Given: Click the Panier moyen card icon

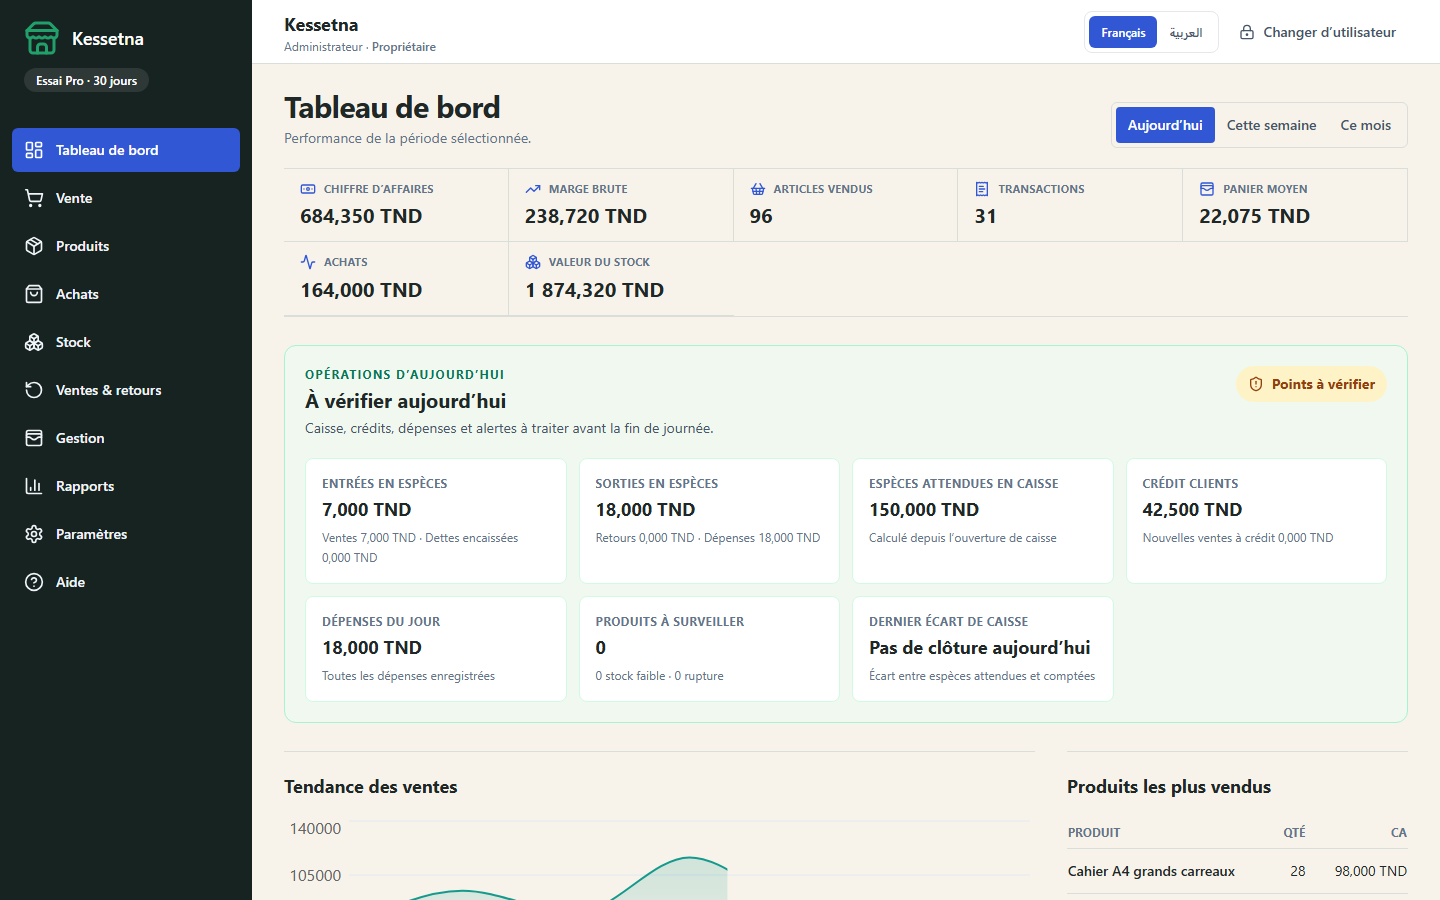Looking at the screenshot, I should [x=1207, y=189].
